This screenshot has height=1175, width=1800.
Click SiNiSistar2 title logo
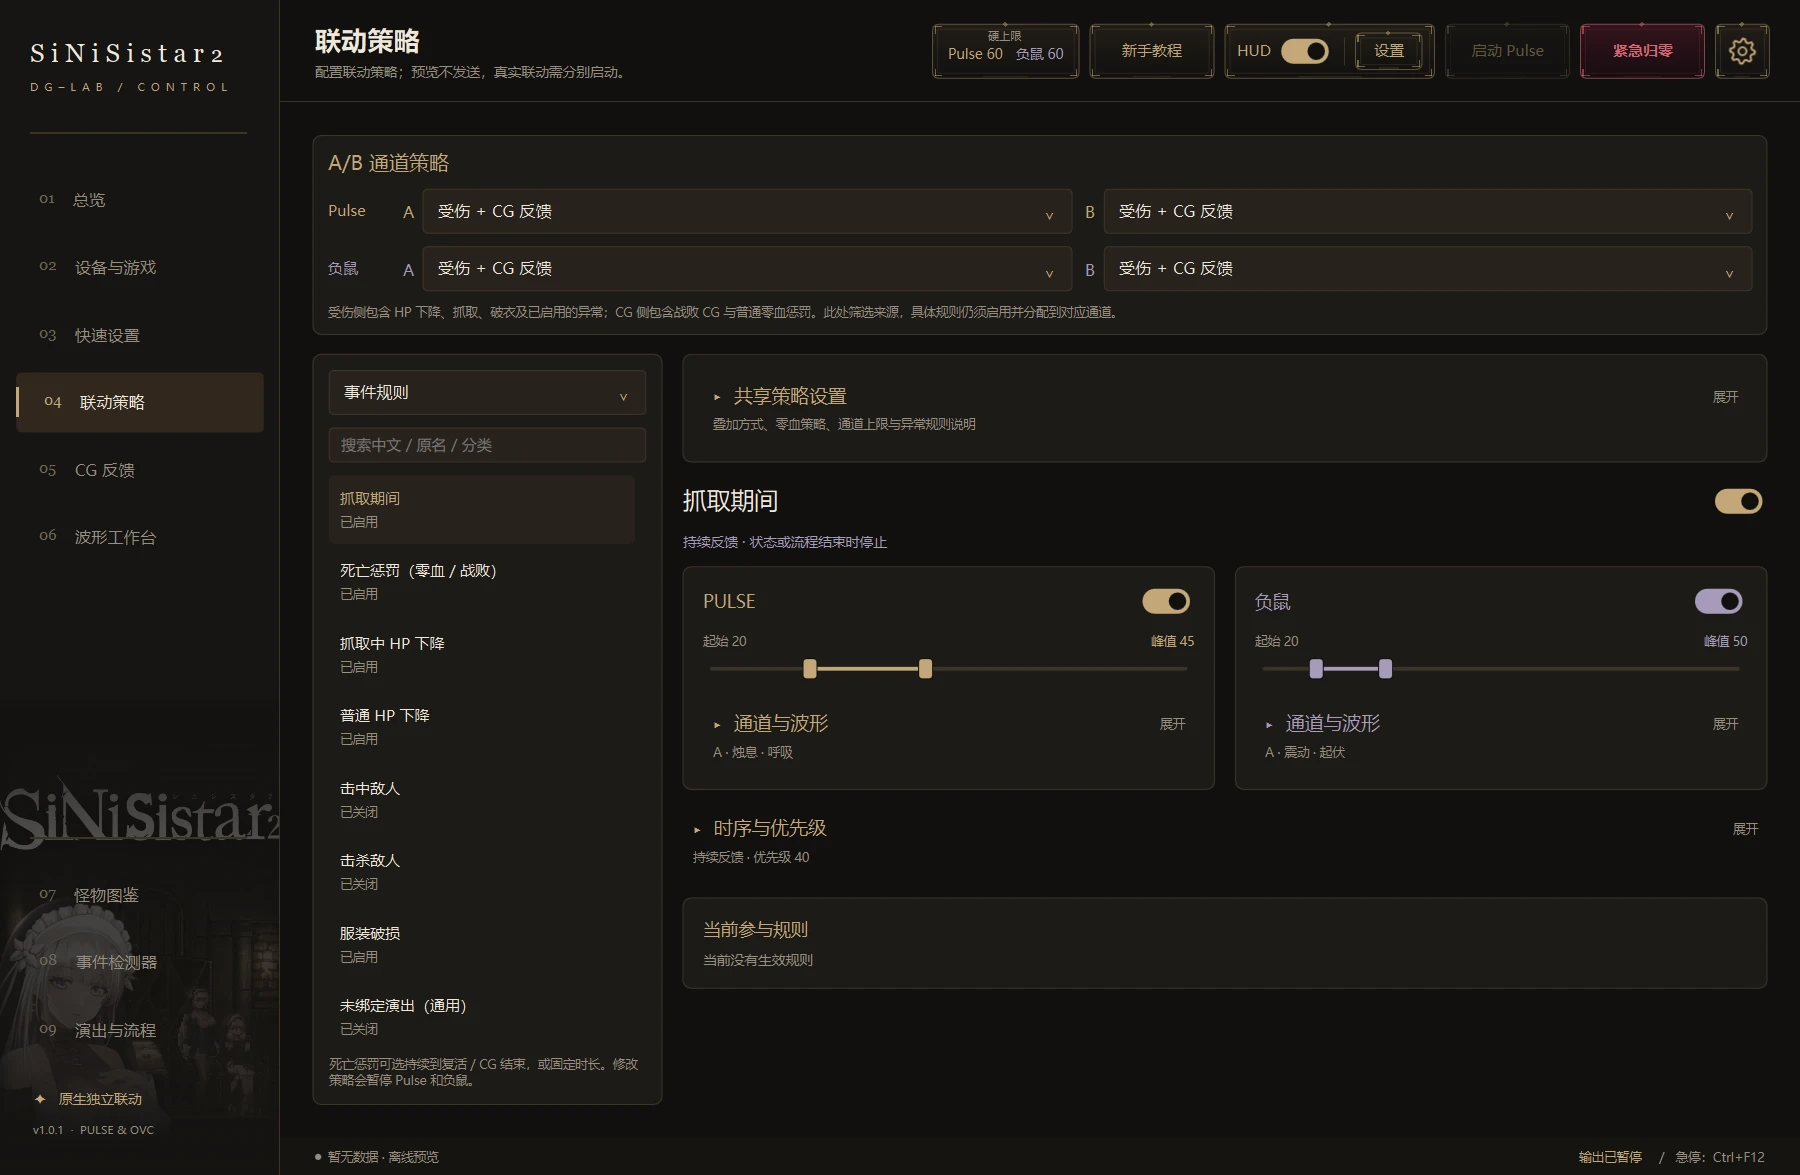coord(127,53)
